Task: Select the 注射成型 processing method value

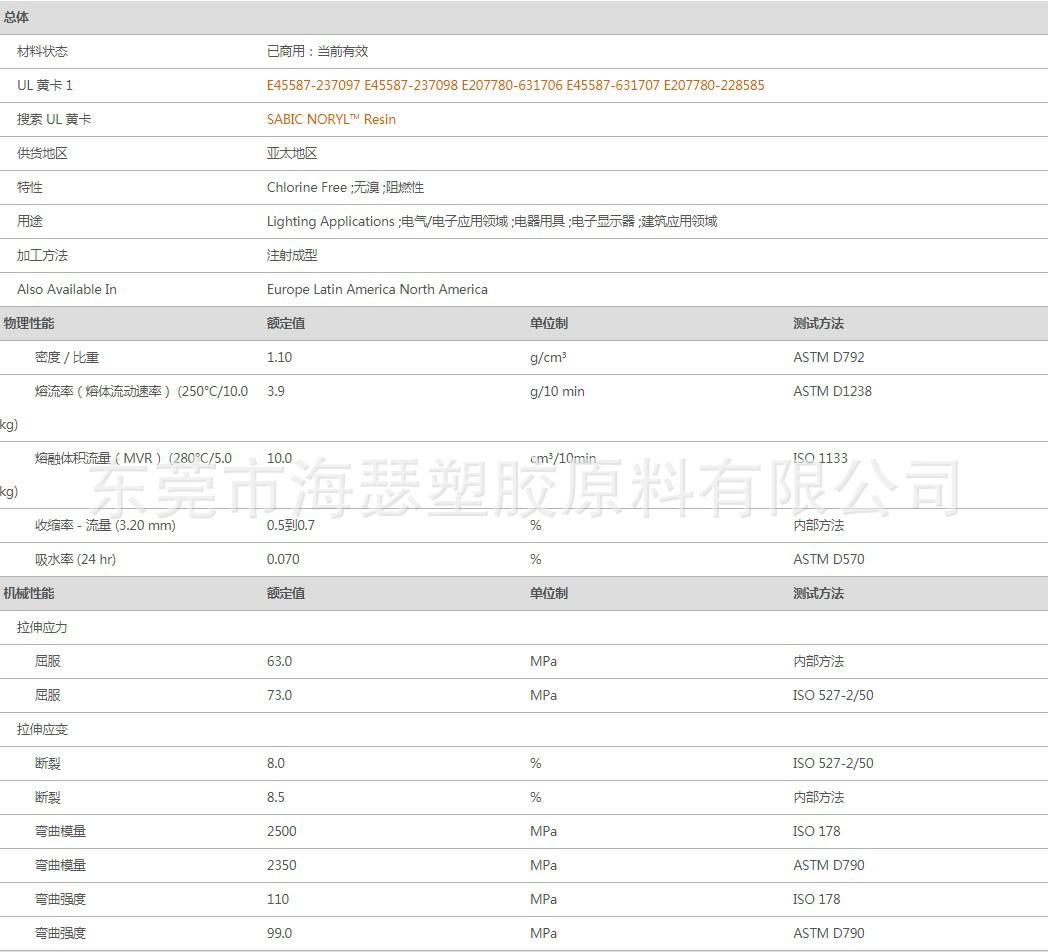Action: click(292, 256)
